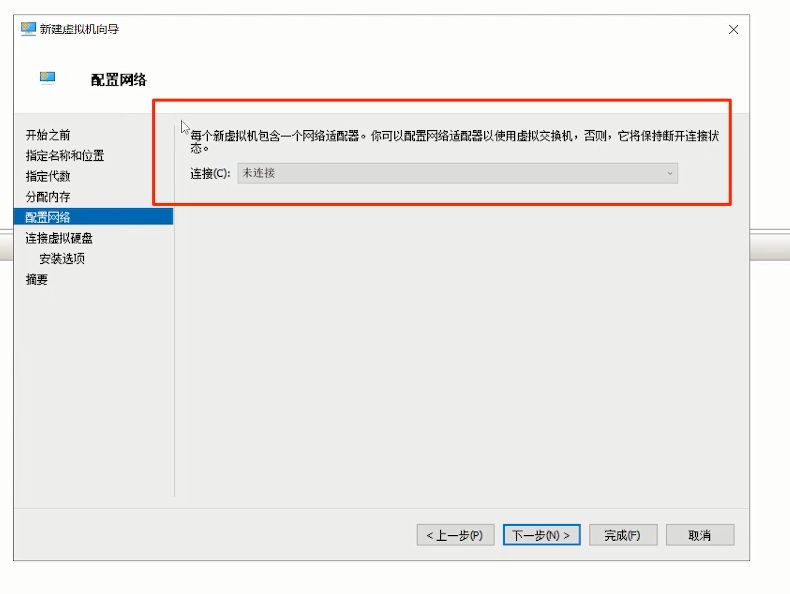Click the 上一步(P) button
The height and width of the screenshot is (594, 790).
tap(455, 535)
